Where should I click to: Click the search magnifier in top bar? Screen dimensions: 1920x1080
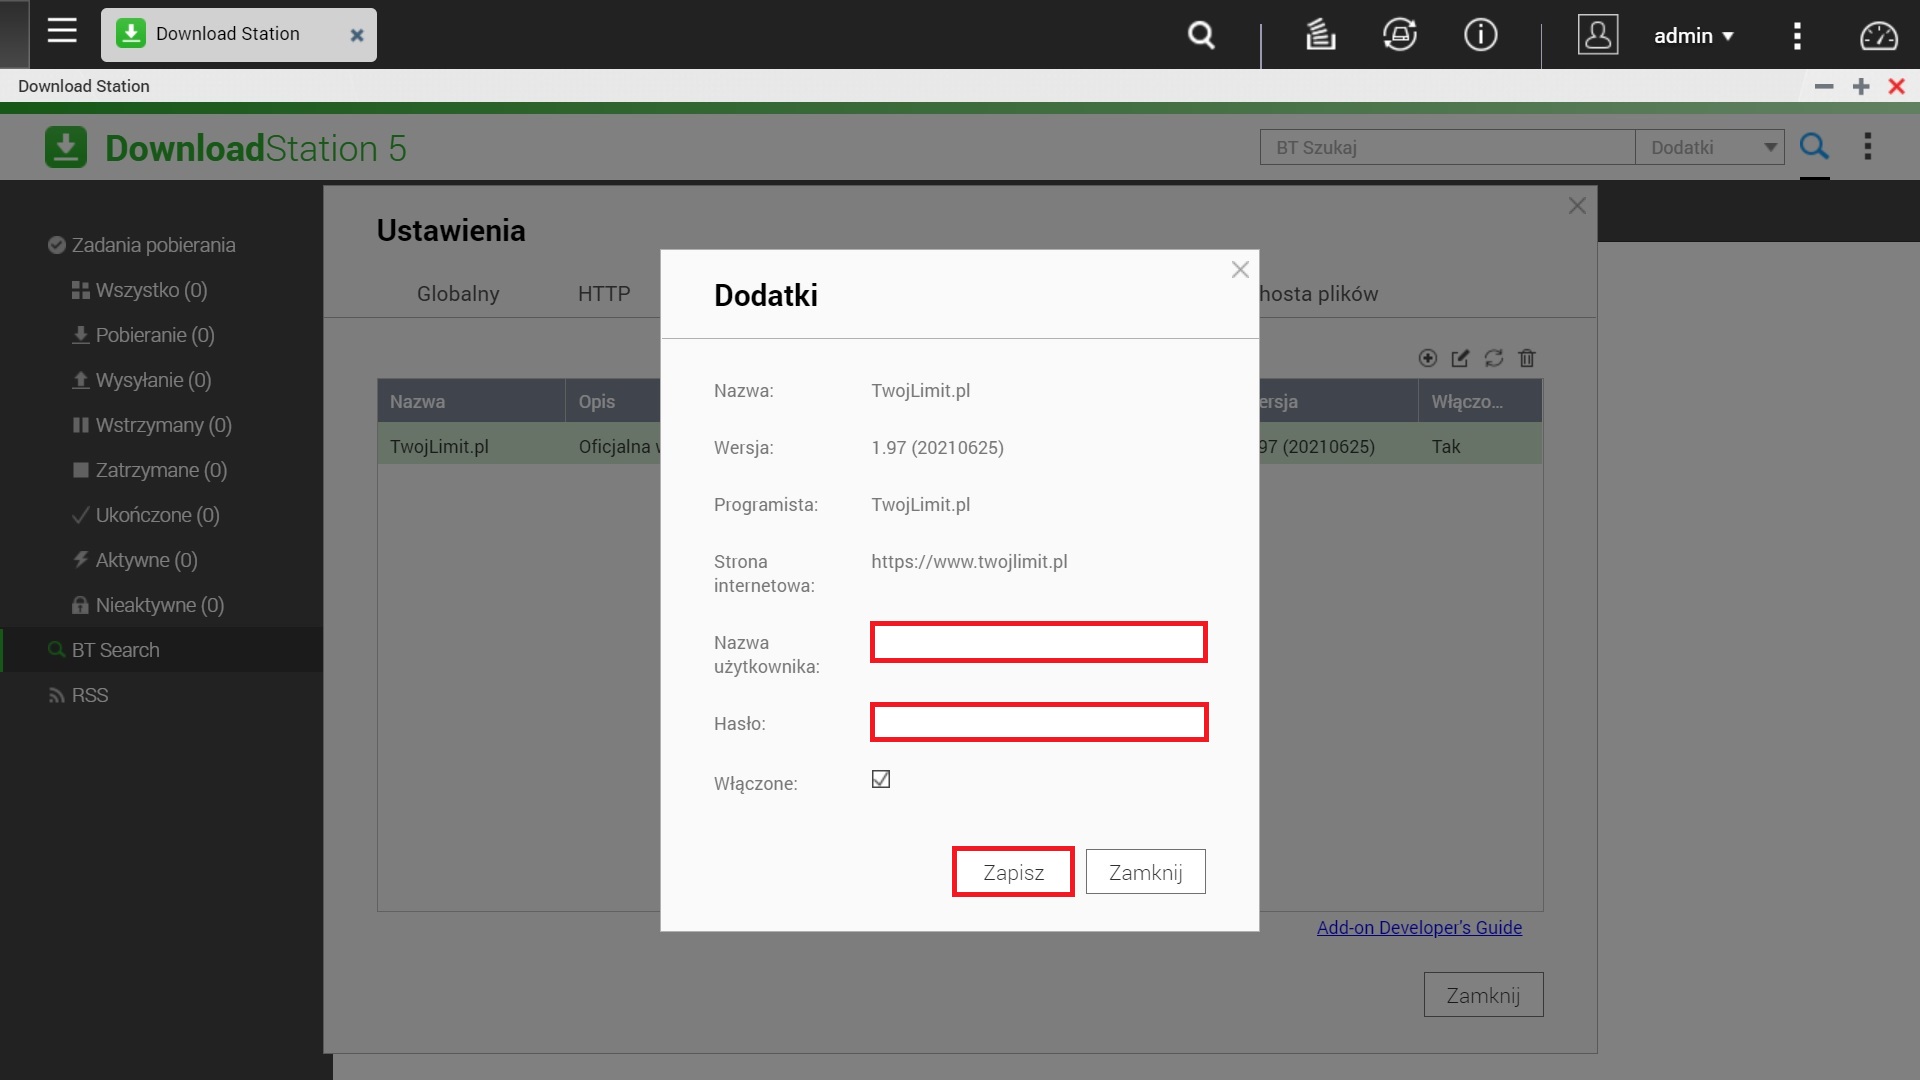[1201, 36]
